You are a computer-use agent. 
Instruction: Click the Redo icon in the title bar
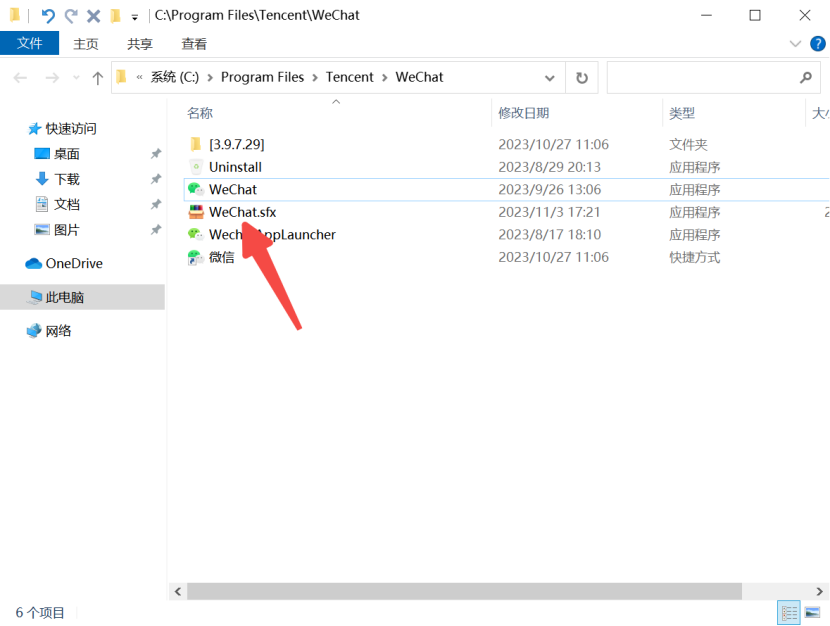[71, 16]
